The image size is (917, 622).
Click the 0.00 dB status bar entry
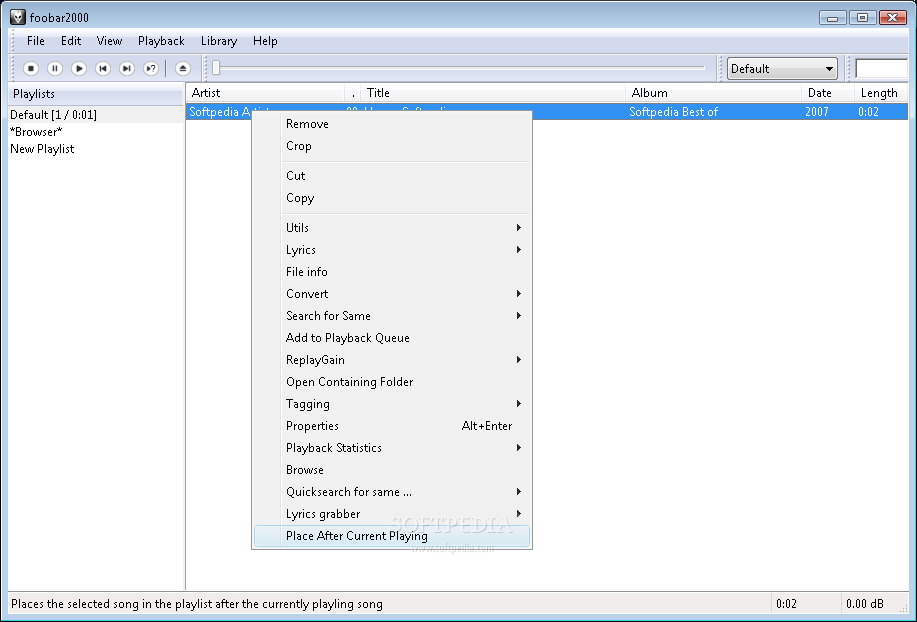pyautogui.click(x=865, y=604)
